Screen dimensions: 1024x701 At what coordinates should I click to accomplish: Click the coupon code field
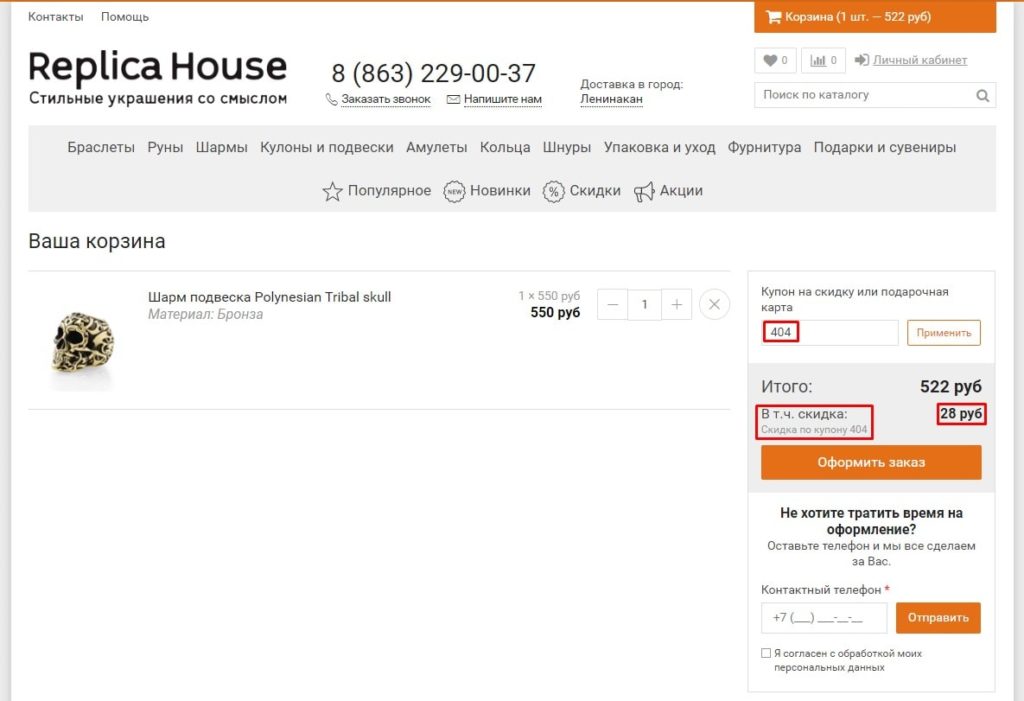click(x=829, y=333)
